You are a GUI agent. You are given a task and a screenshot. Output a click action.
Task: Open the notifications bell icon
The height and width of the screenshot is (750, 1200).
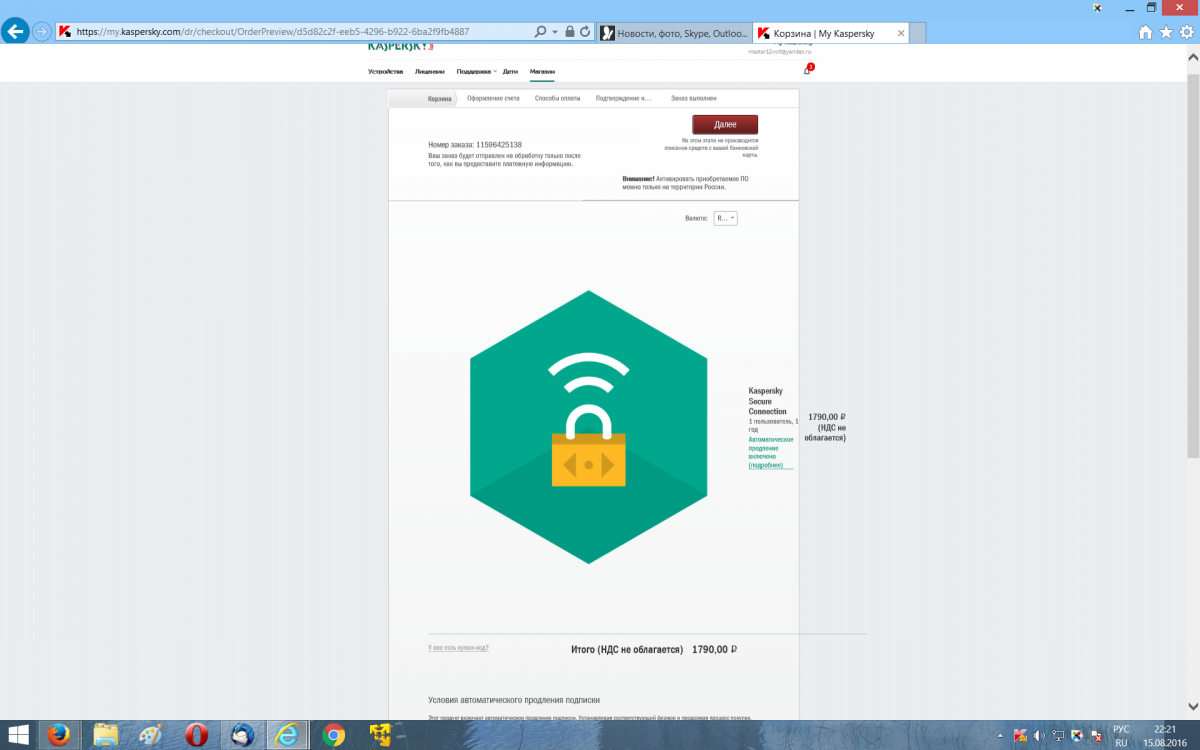807,71
